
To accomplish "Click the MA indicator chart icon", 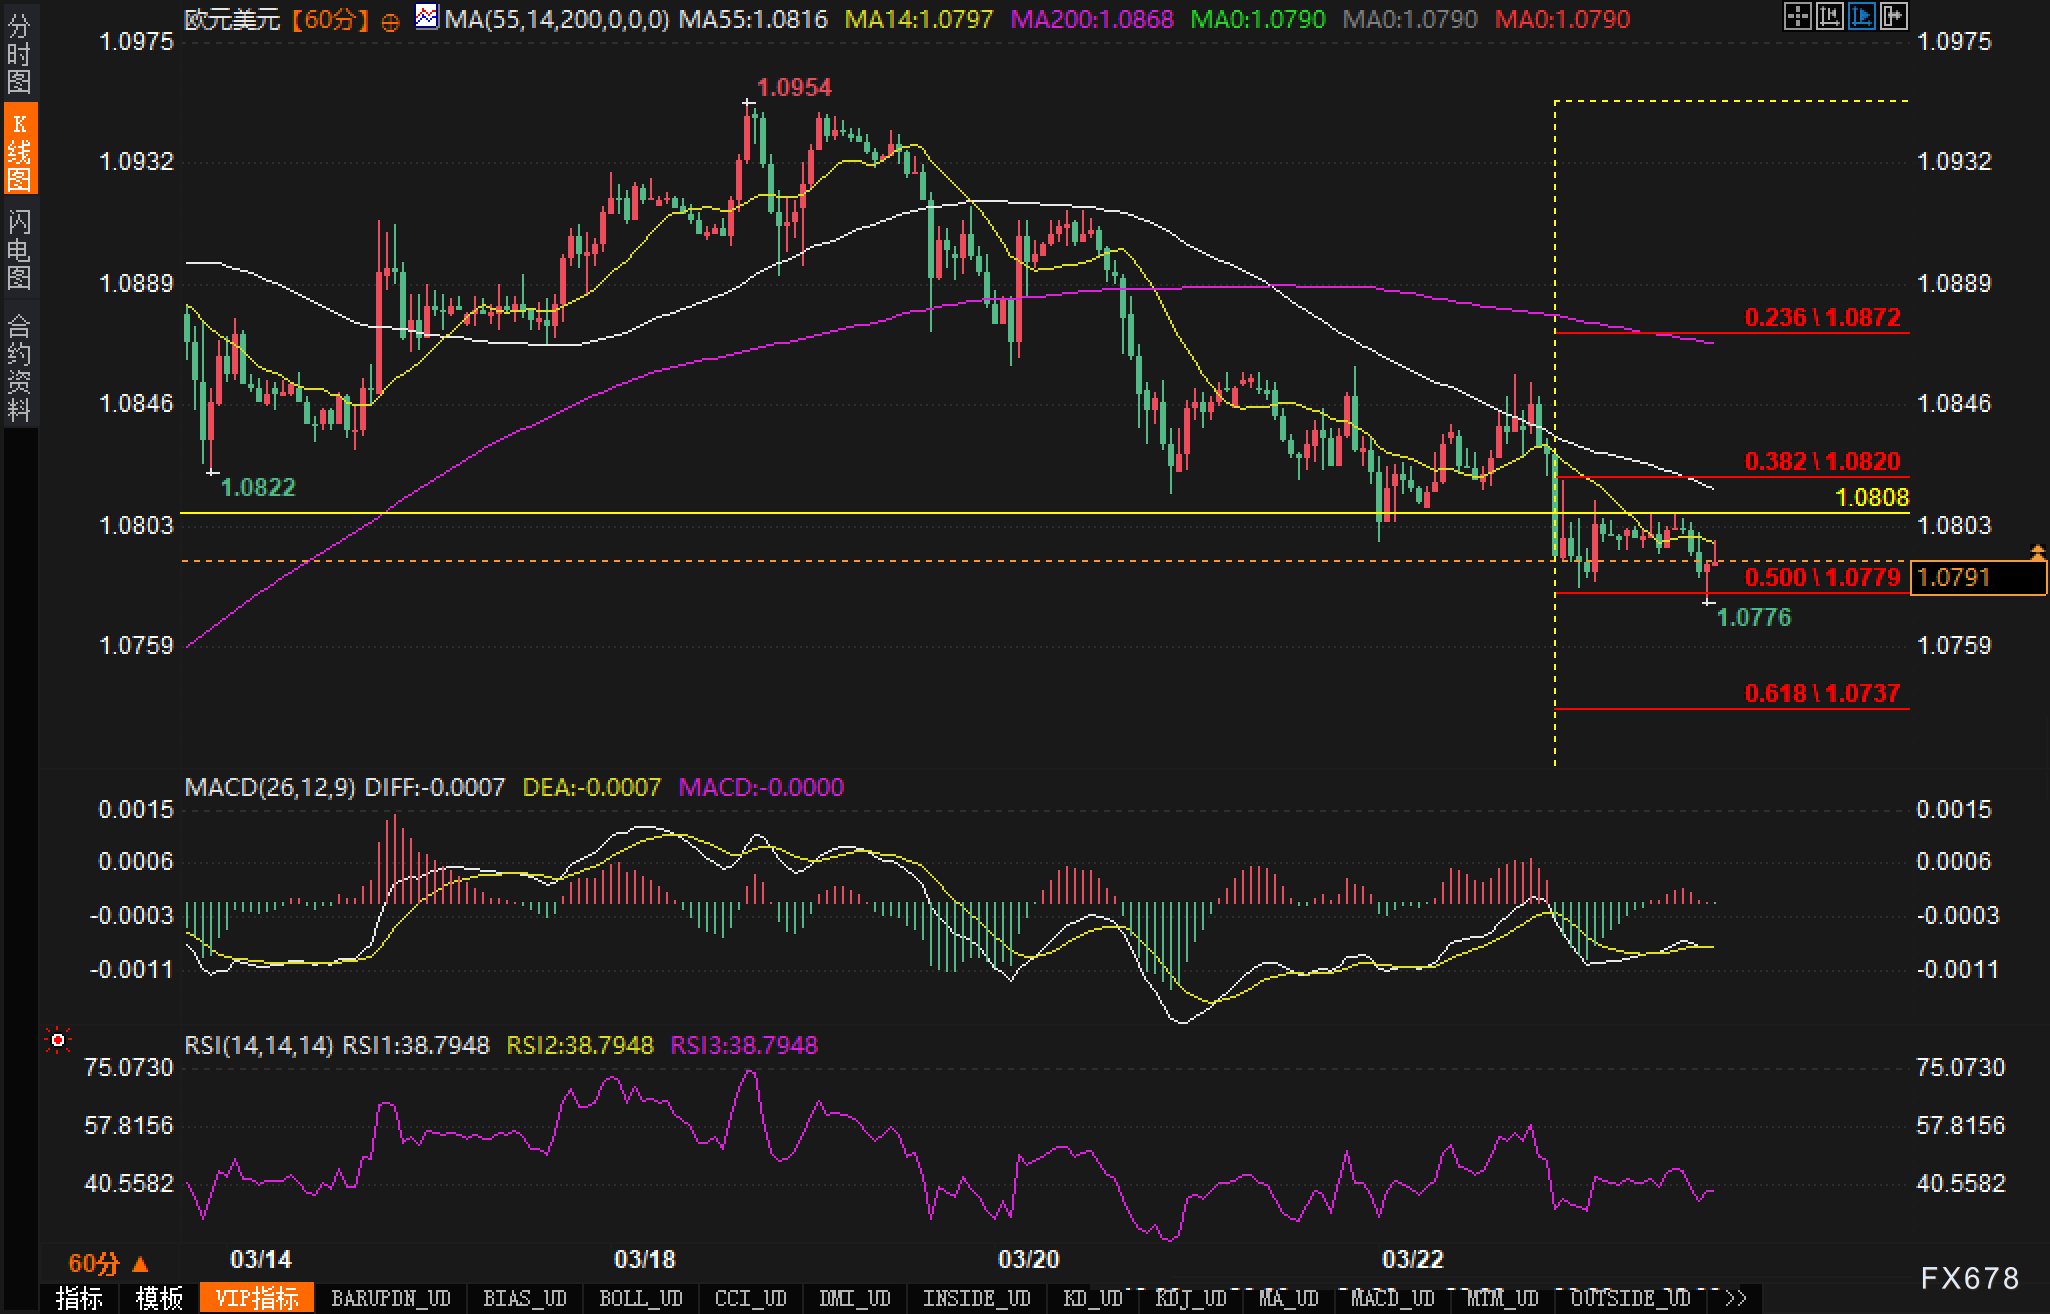I will click(x=427, y=17).
